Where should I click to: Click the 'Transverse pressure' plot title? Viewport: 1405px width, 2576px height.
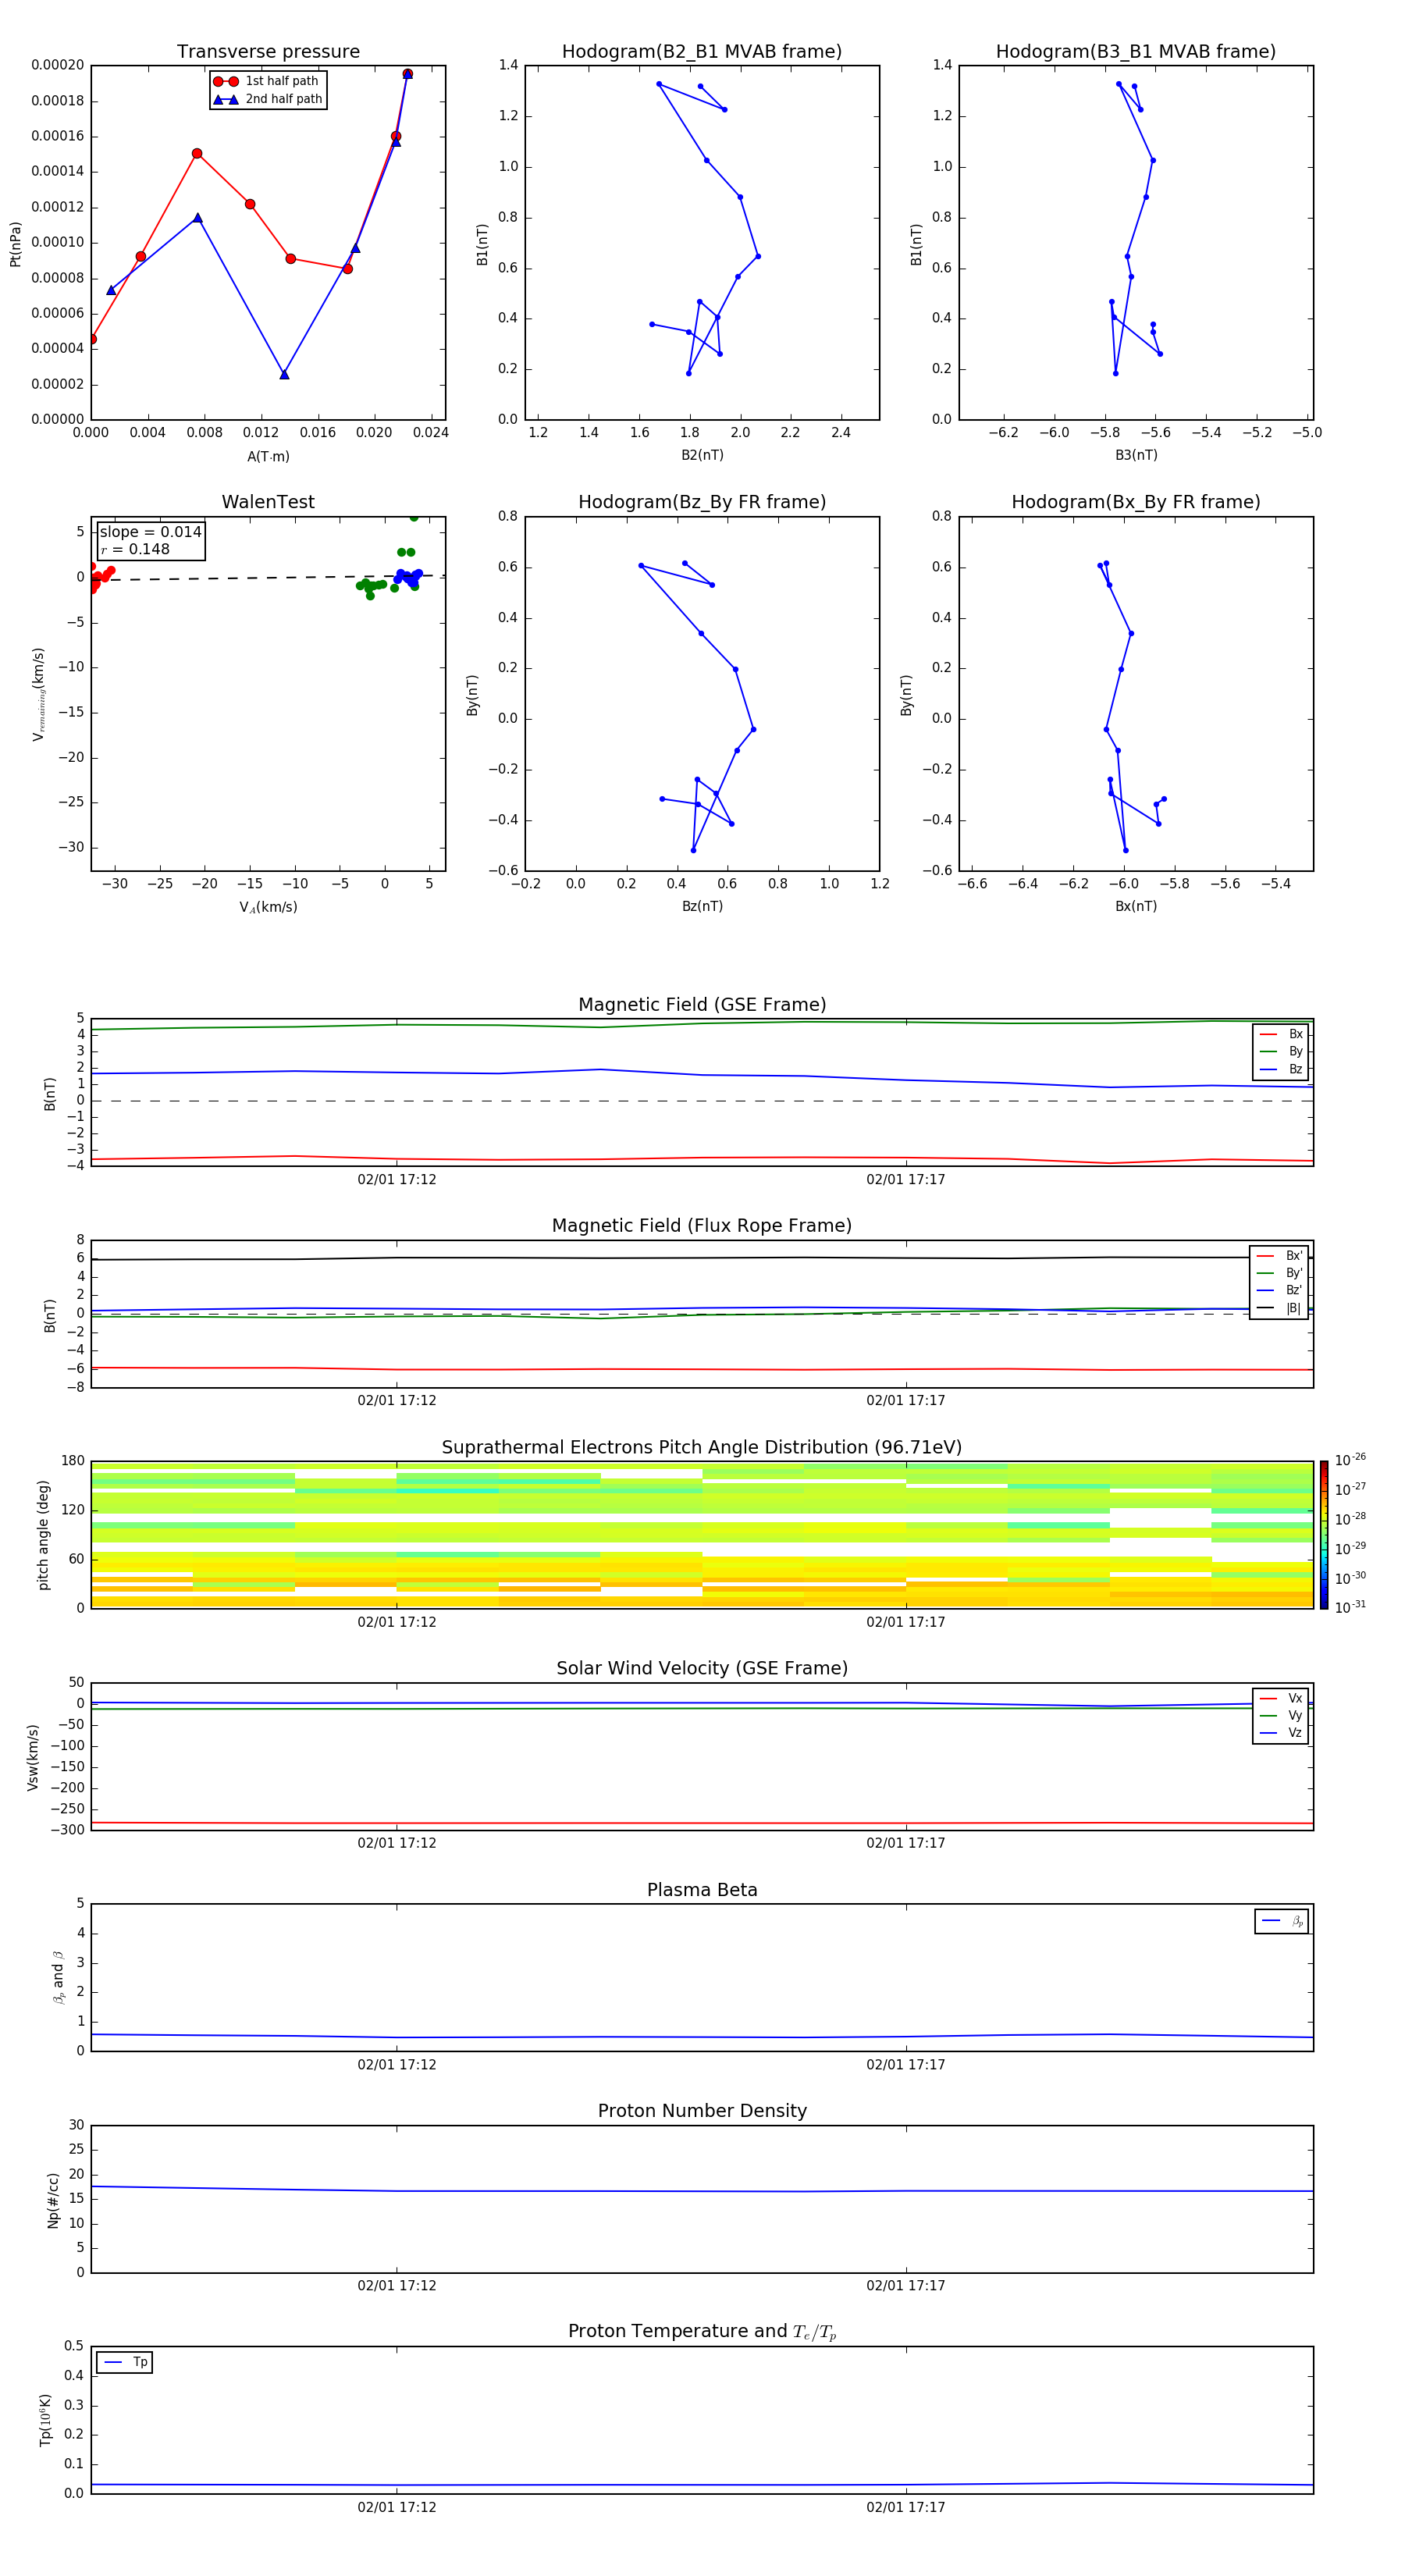[x=268, y=52]
